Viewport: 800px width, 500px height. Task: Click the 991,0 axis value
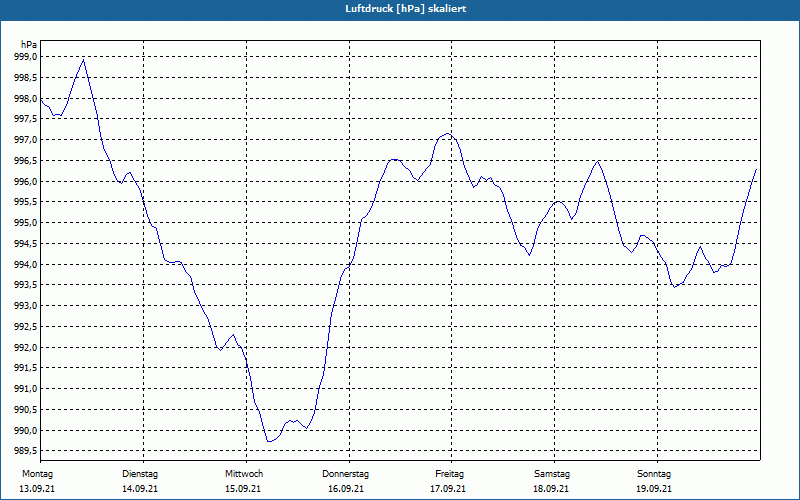tap(26, 389)
